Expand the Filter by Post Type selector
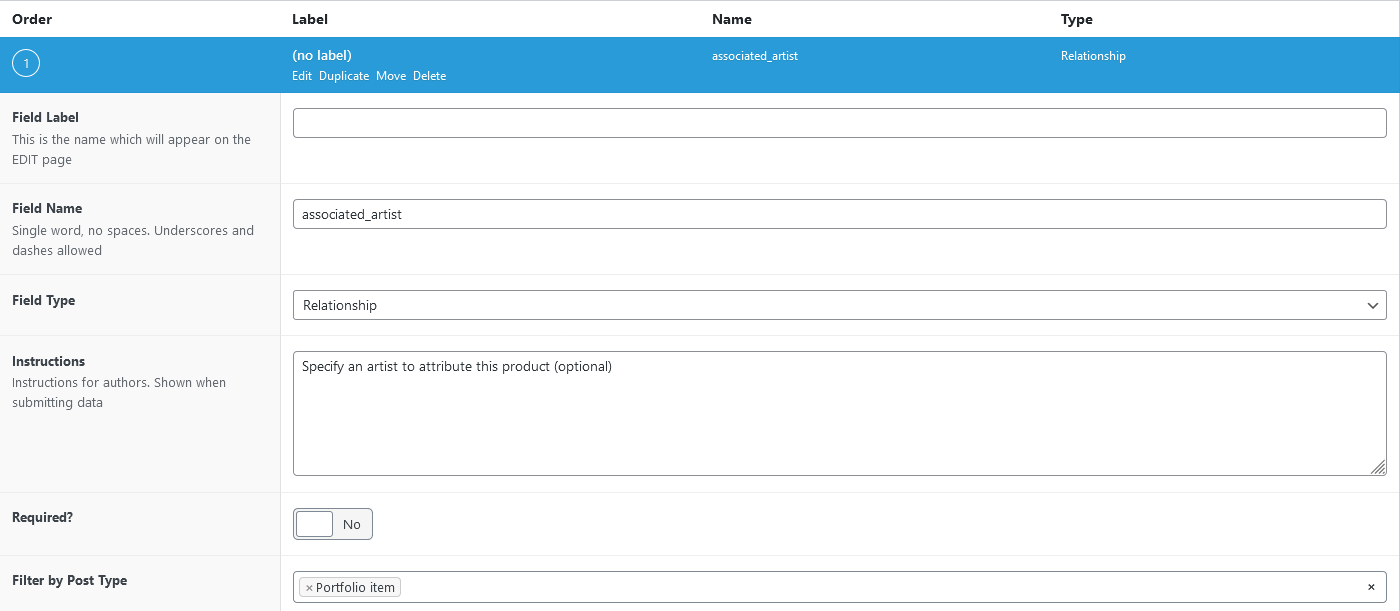1400x611 pixels. [839, 587]
